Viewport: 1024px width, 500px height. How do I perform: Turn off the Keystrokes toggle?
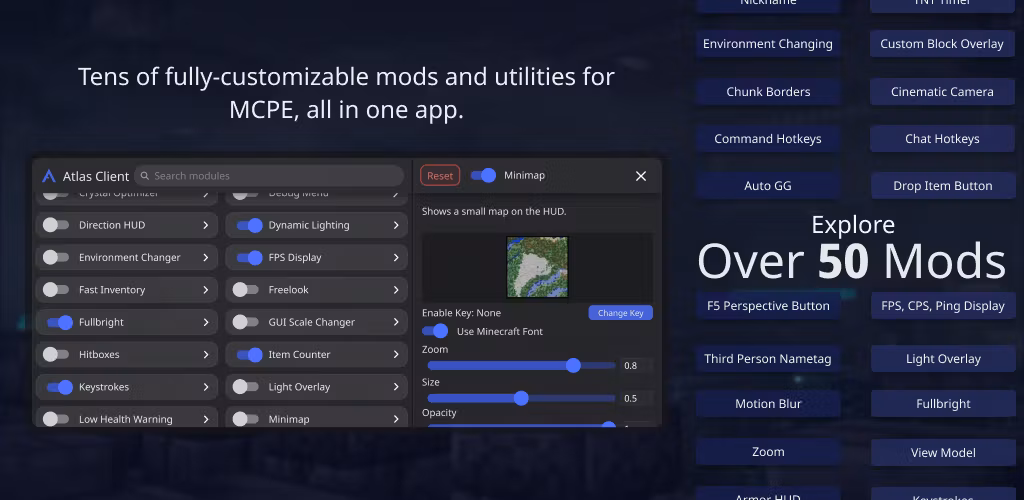coord(59,387)
